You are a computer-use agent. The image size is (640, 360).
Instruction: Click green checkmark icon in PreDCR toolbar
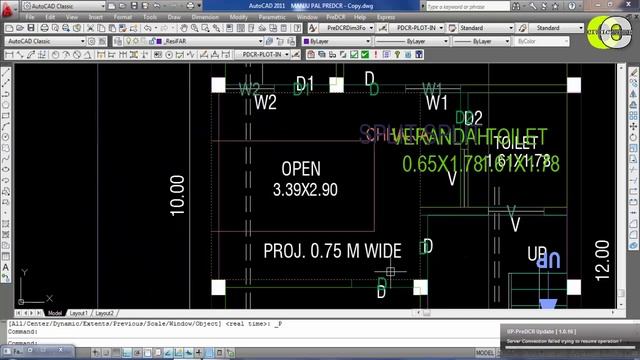click(x=364, y=55)
